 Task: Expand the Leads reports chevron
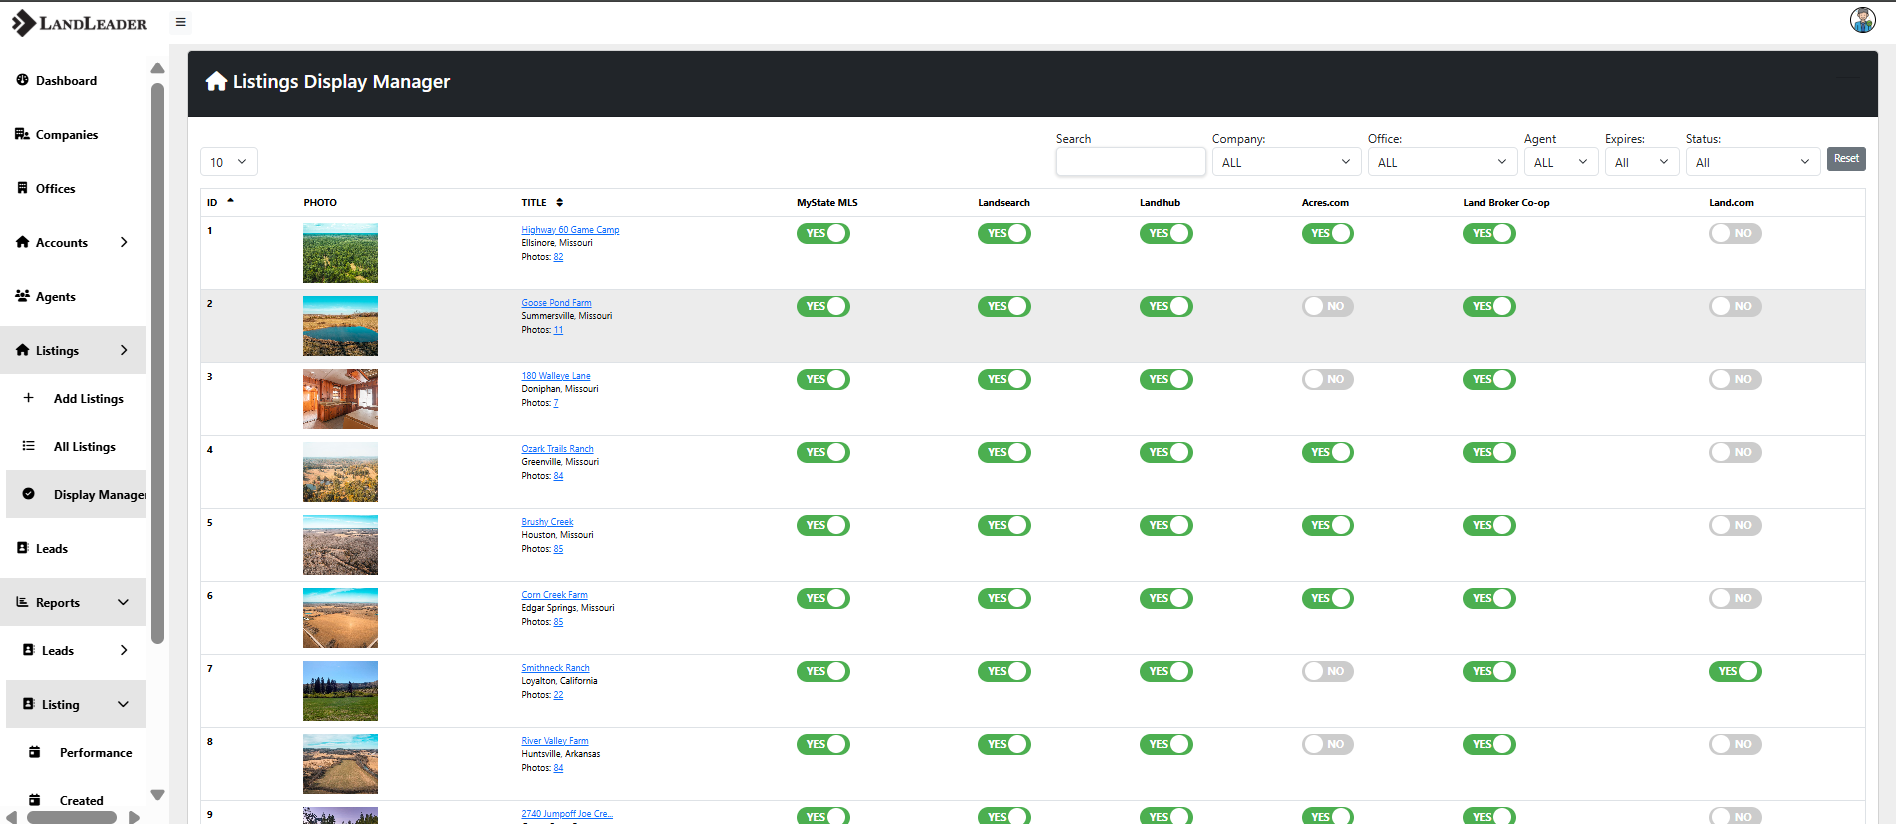click(124, 650)
